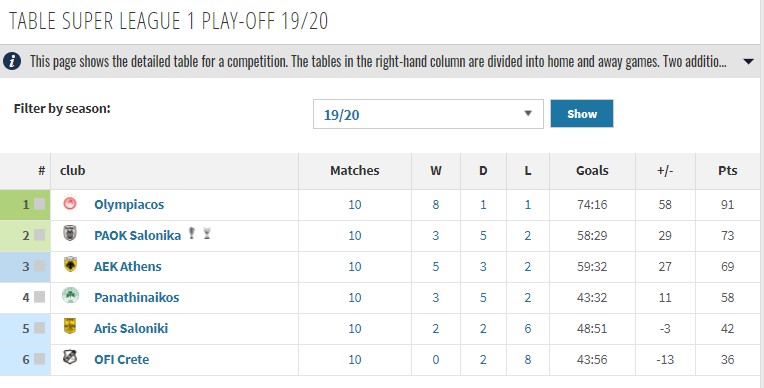Image resolution: width=764 pixels, height=388 pixels.
Task: Click the OFI Crete club crest icon
Action: pos(70,357)
